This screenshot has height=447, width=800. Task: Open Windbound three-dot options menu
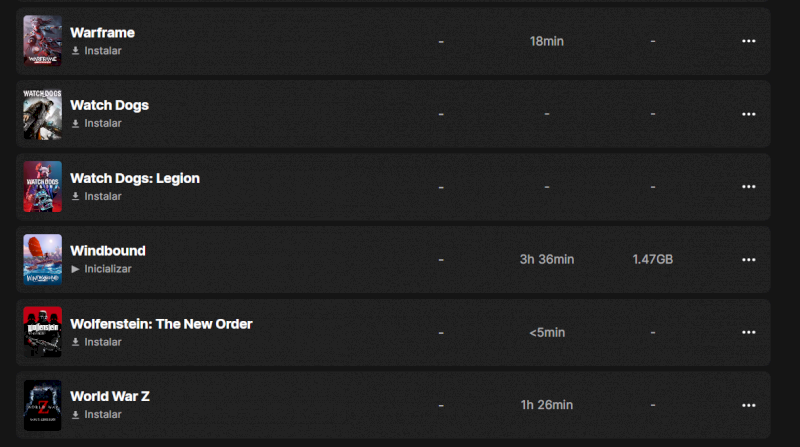coord(748,260)
